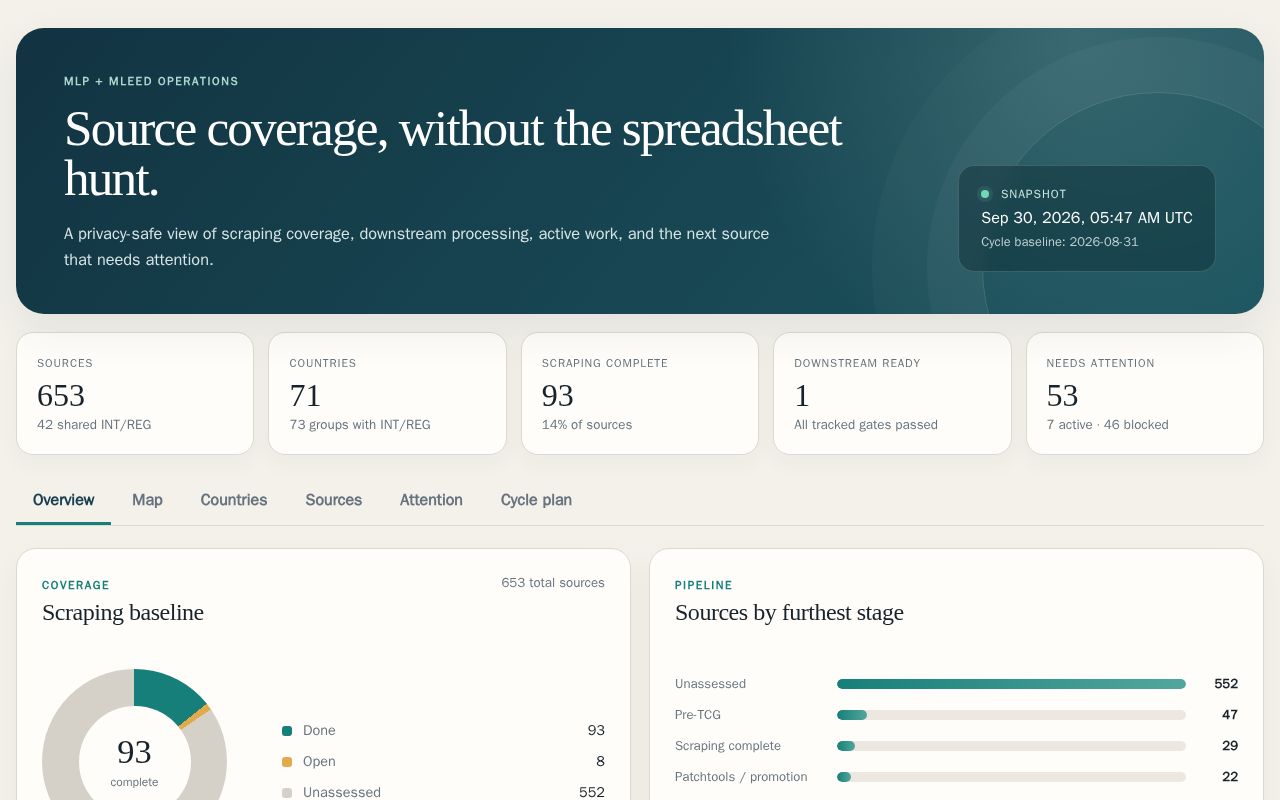Click the PIPELINE section label
The width and height of the screenshot is (1280, 800).
tap(704, 586)
